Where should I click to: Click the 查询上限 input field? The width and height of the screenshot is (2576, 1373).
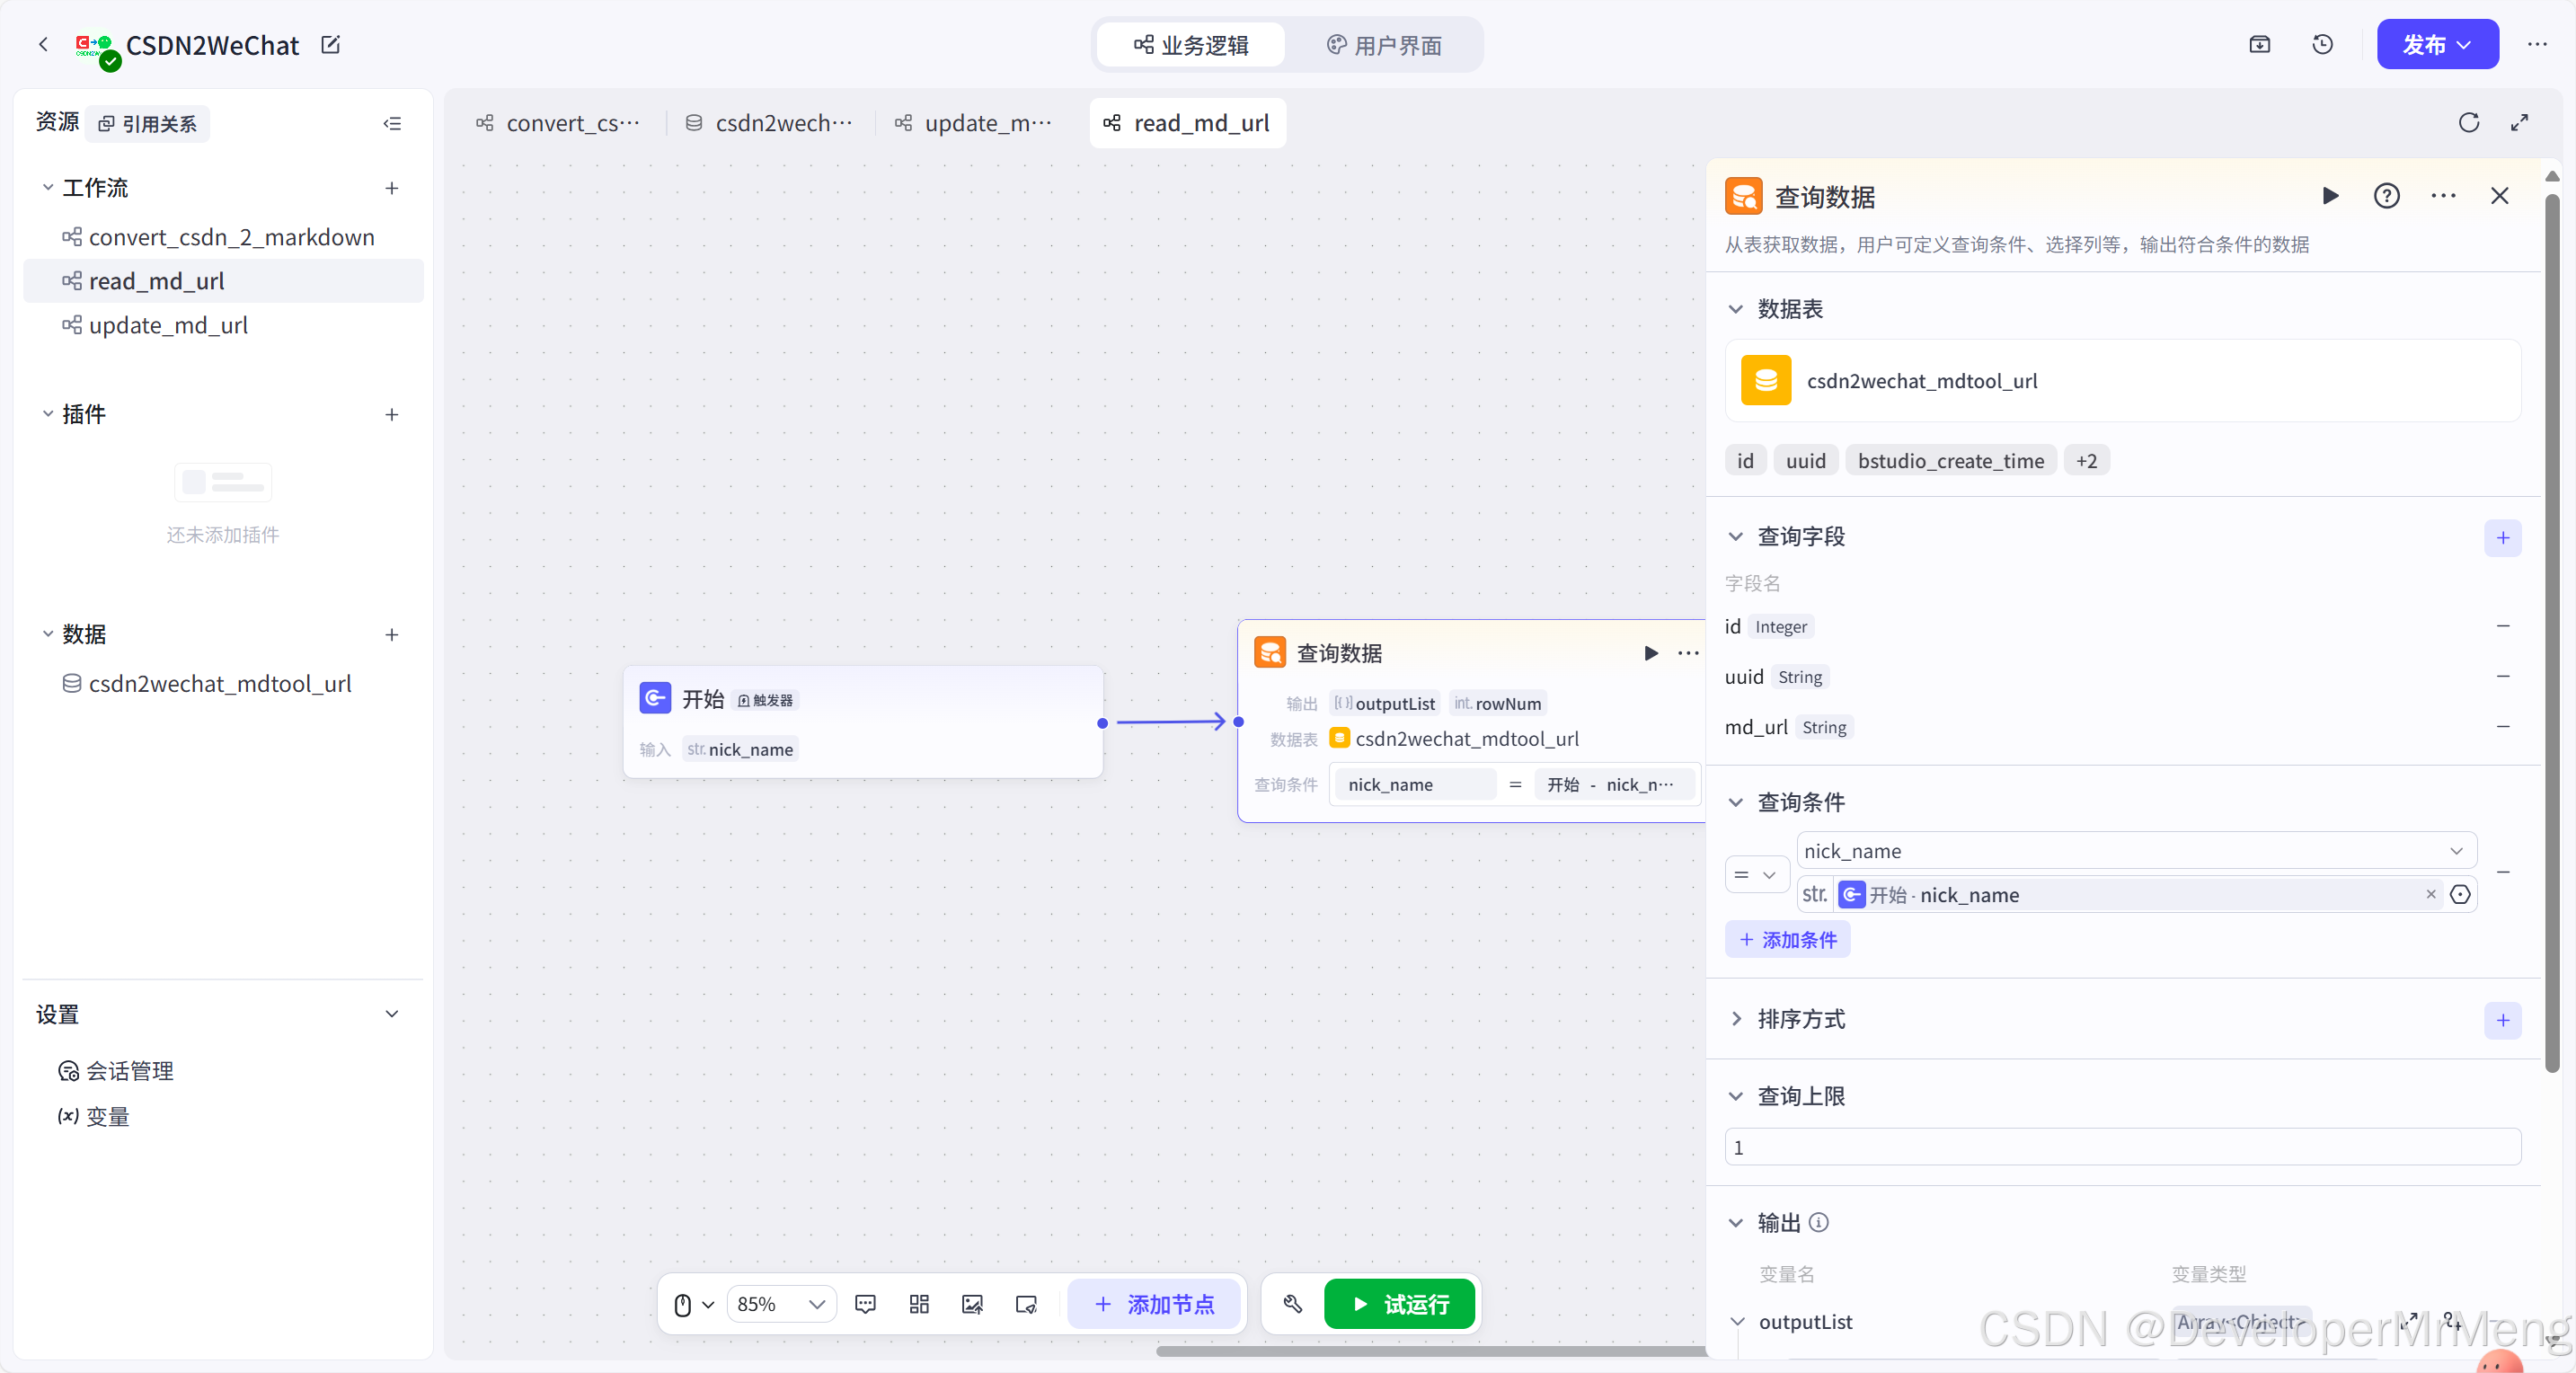pos(2122,1147)
